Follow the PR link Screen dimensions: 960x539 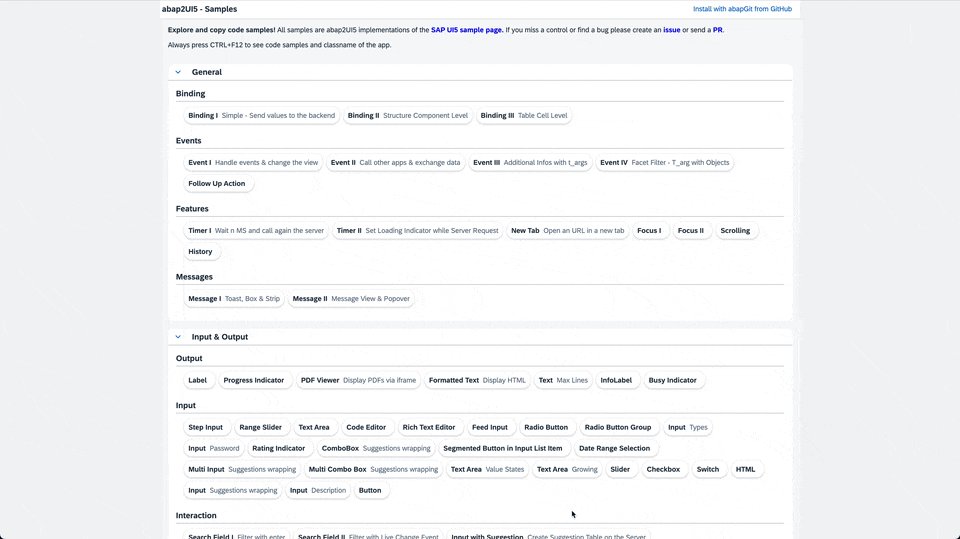718,30
